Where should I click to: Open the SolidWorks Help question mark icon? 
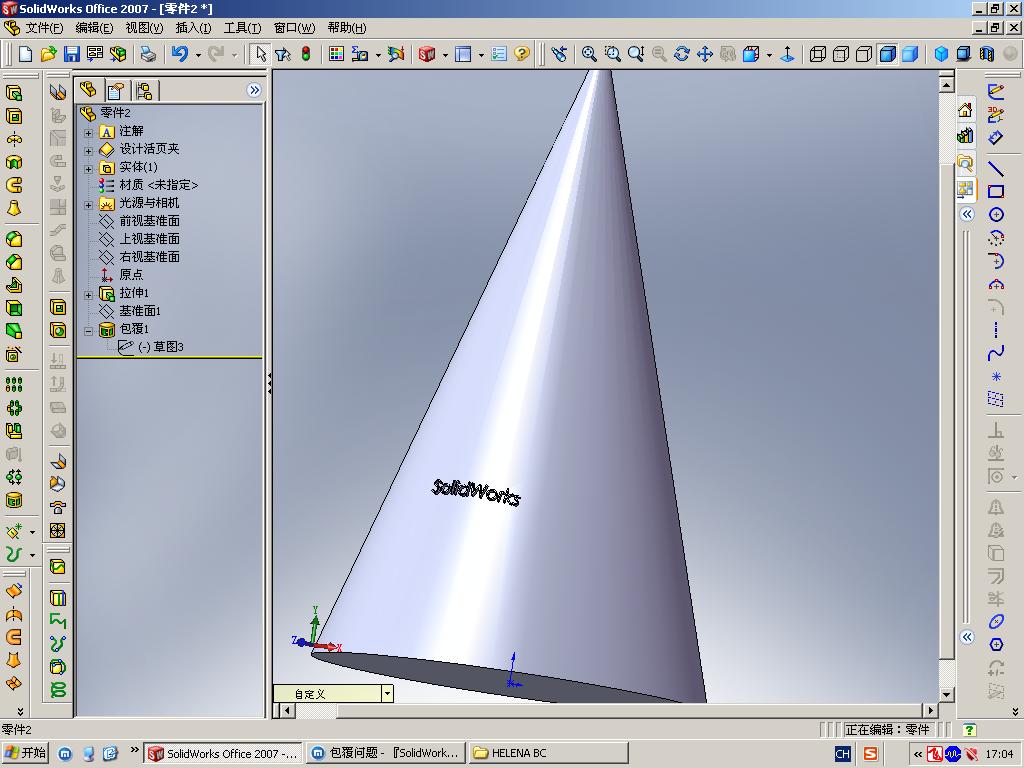[521, 54]
